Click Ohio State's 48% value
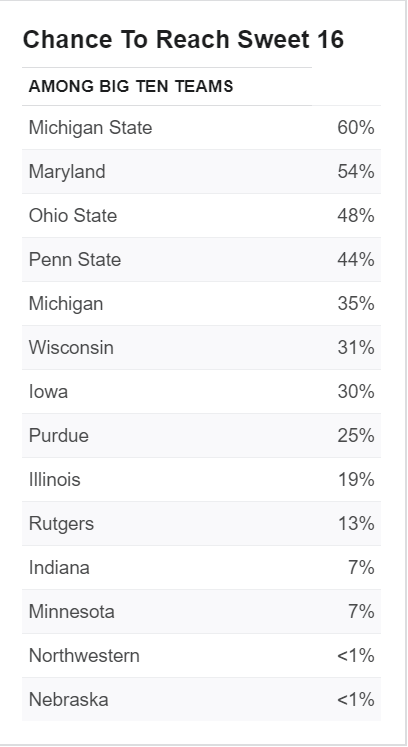The height and width of the screenshot is (747, 408). pos(356,215)
